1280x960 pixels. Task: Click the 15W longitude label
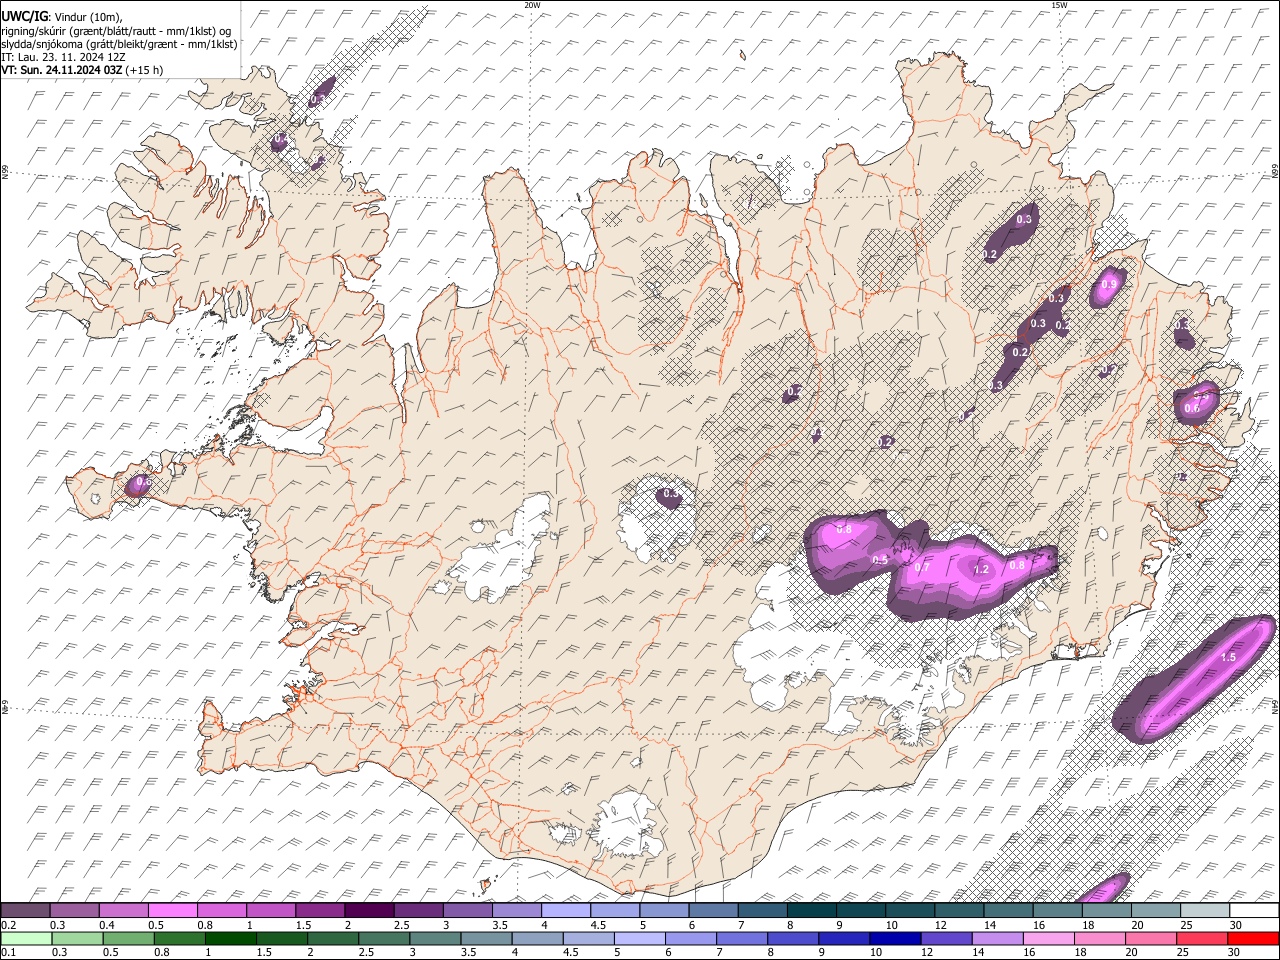pyautogui.click(x=1059, y=5)
